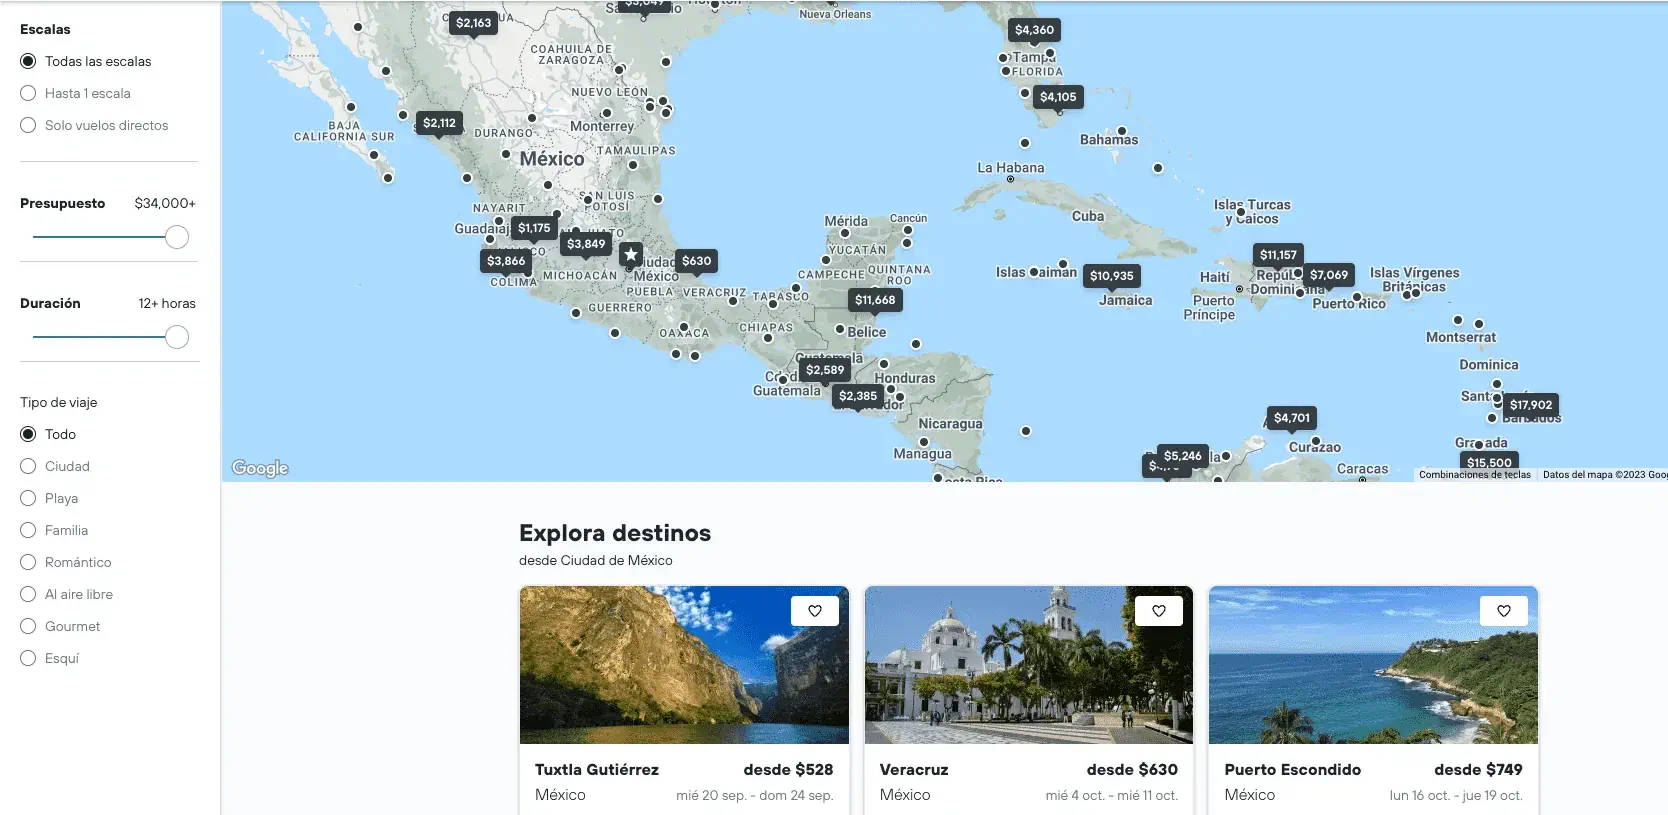This screenshot has width=1668, height=815.
Task: Favorite Veracruz using the heart icon
Action: [x=1158, y=611]
